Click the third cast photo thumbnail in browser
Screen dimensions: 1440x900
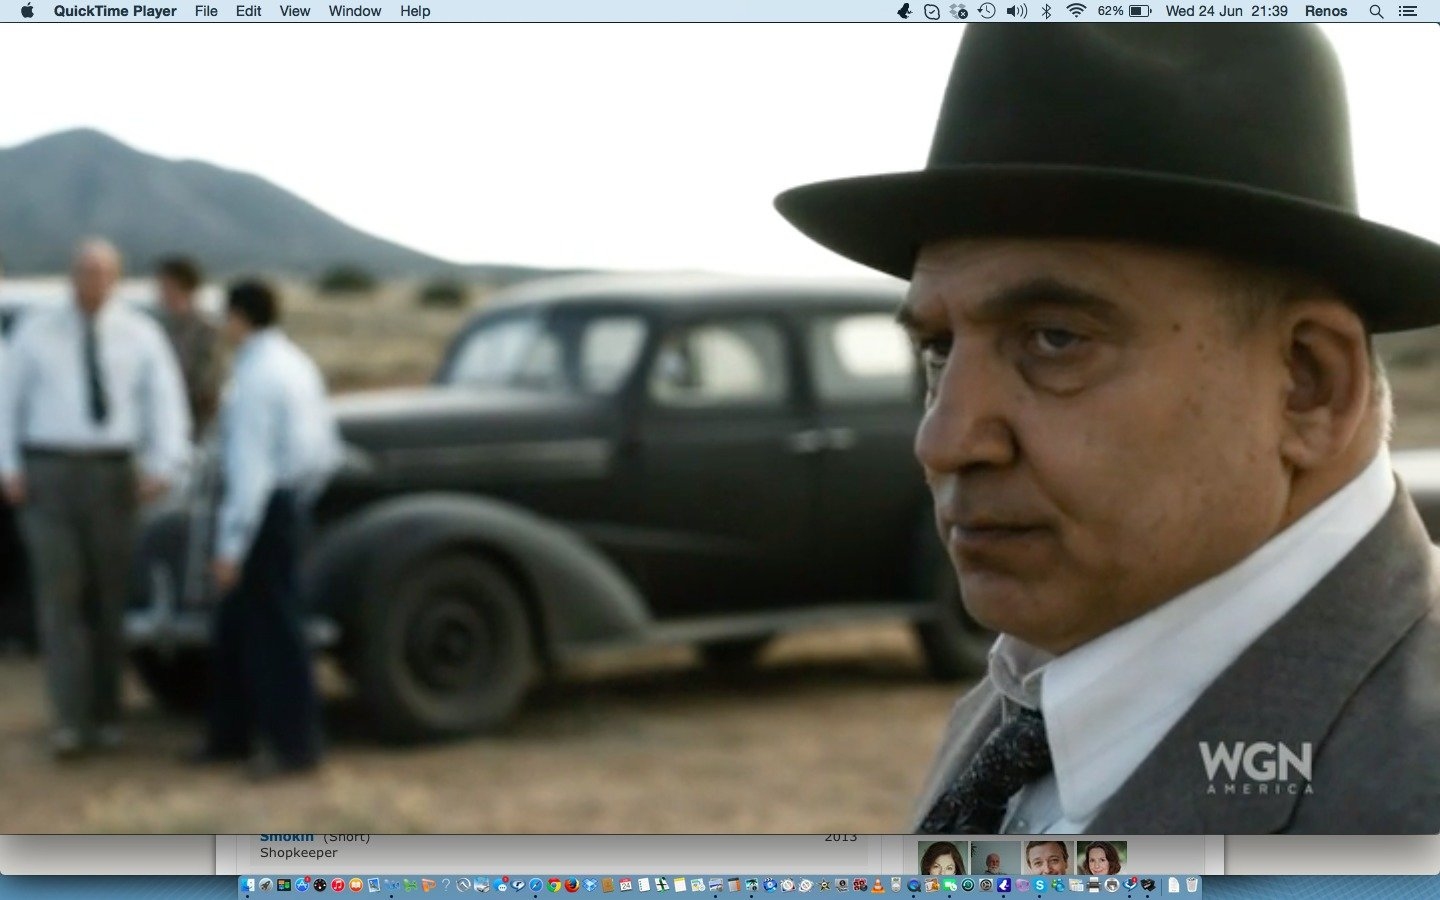coord(1048,857)
